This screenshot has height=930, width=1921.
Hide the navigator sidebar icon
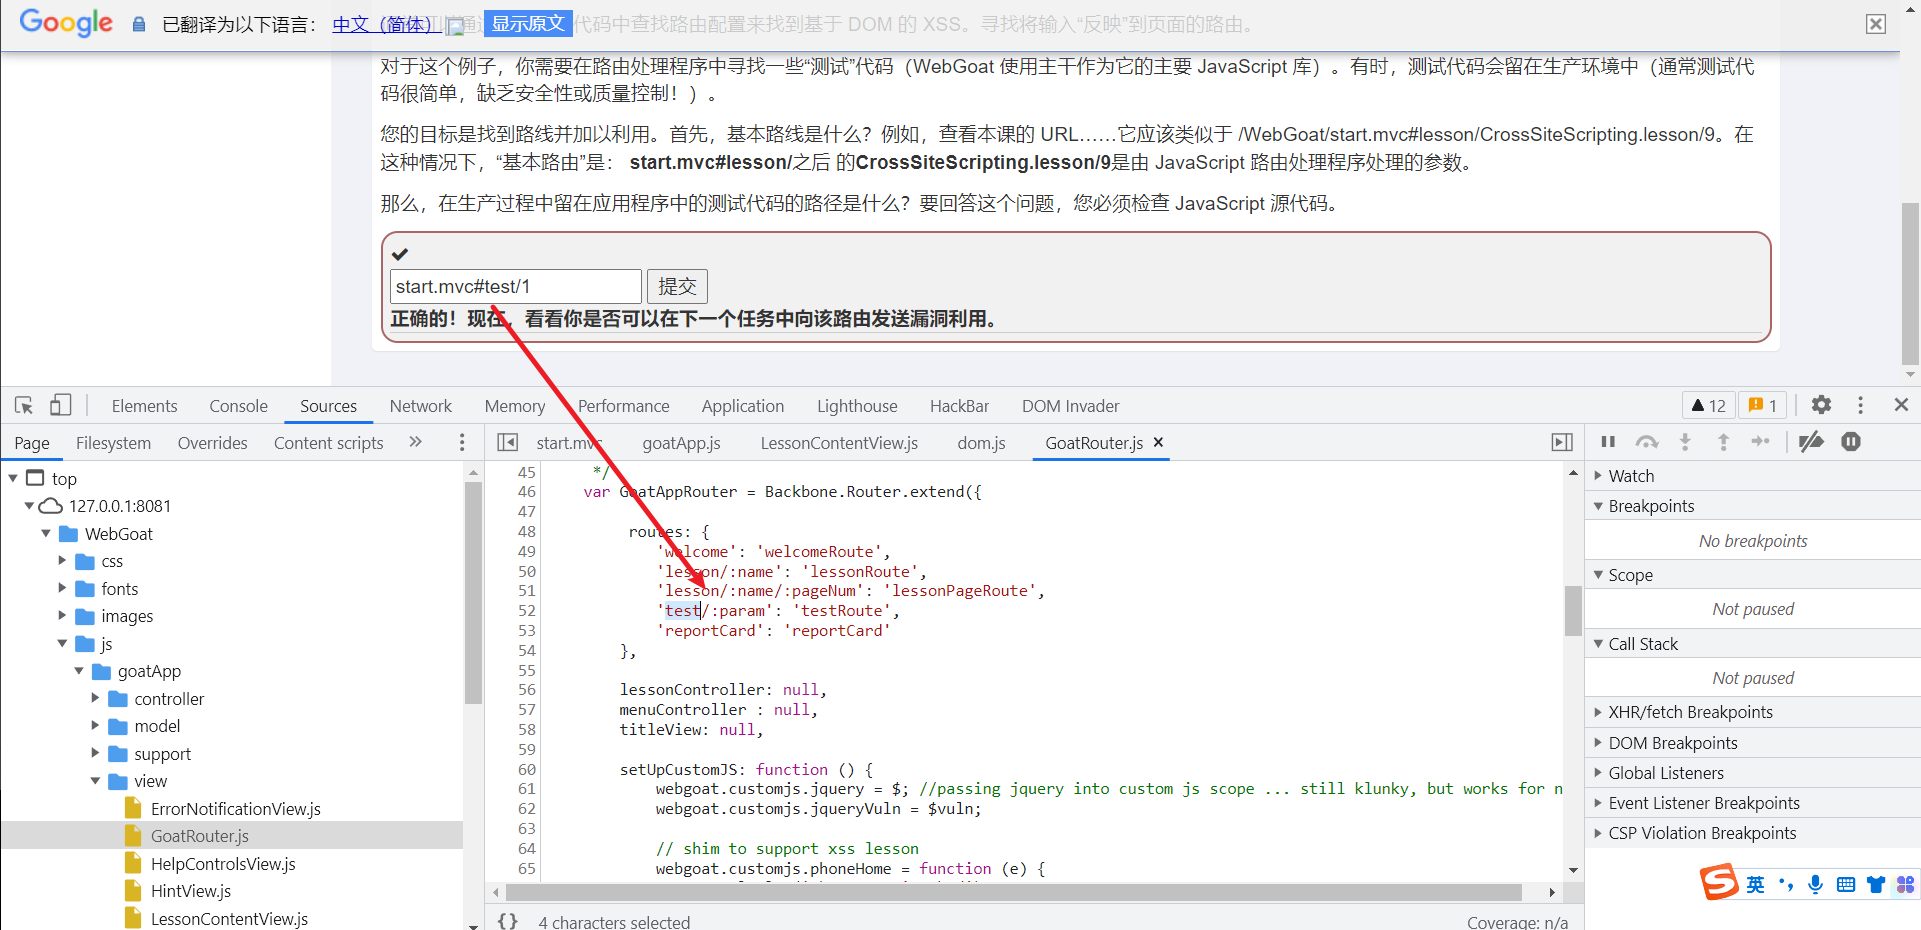pyautogui.click(x=508, y=442)
